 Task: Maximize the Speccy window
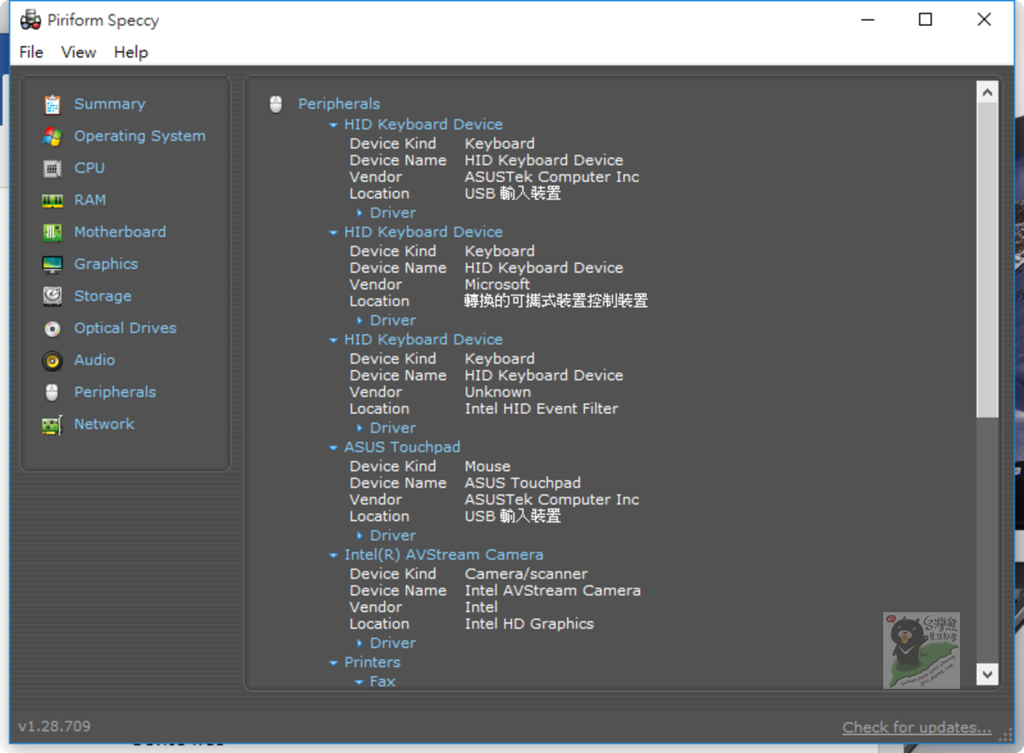click(x=925, y=20)
